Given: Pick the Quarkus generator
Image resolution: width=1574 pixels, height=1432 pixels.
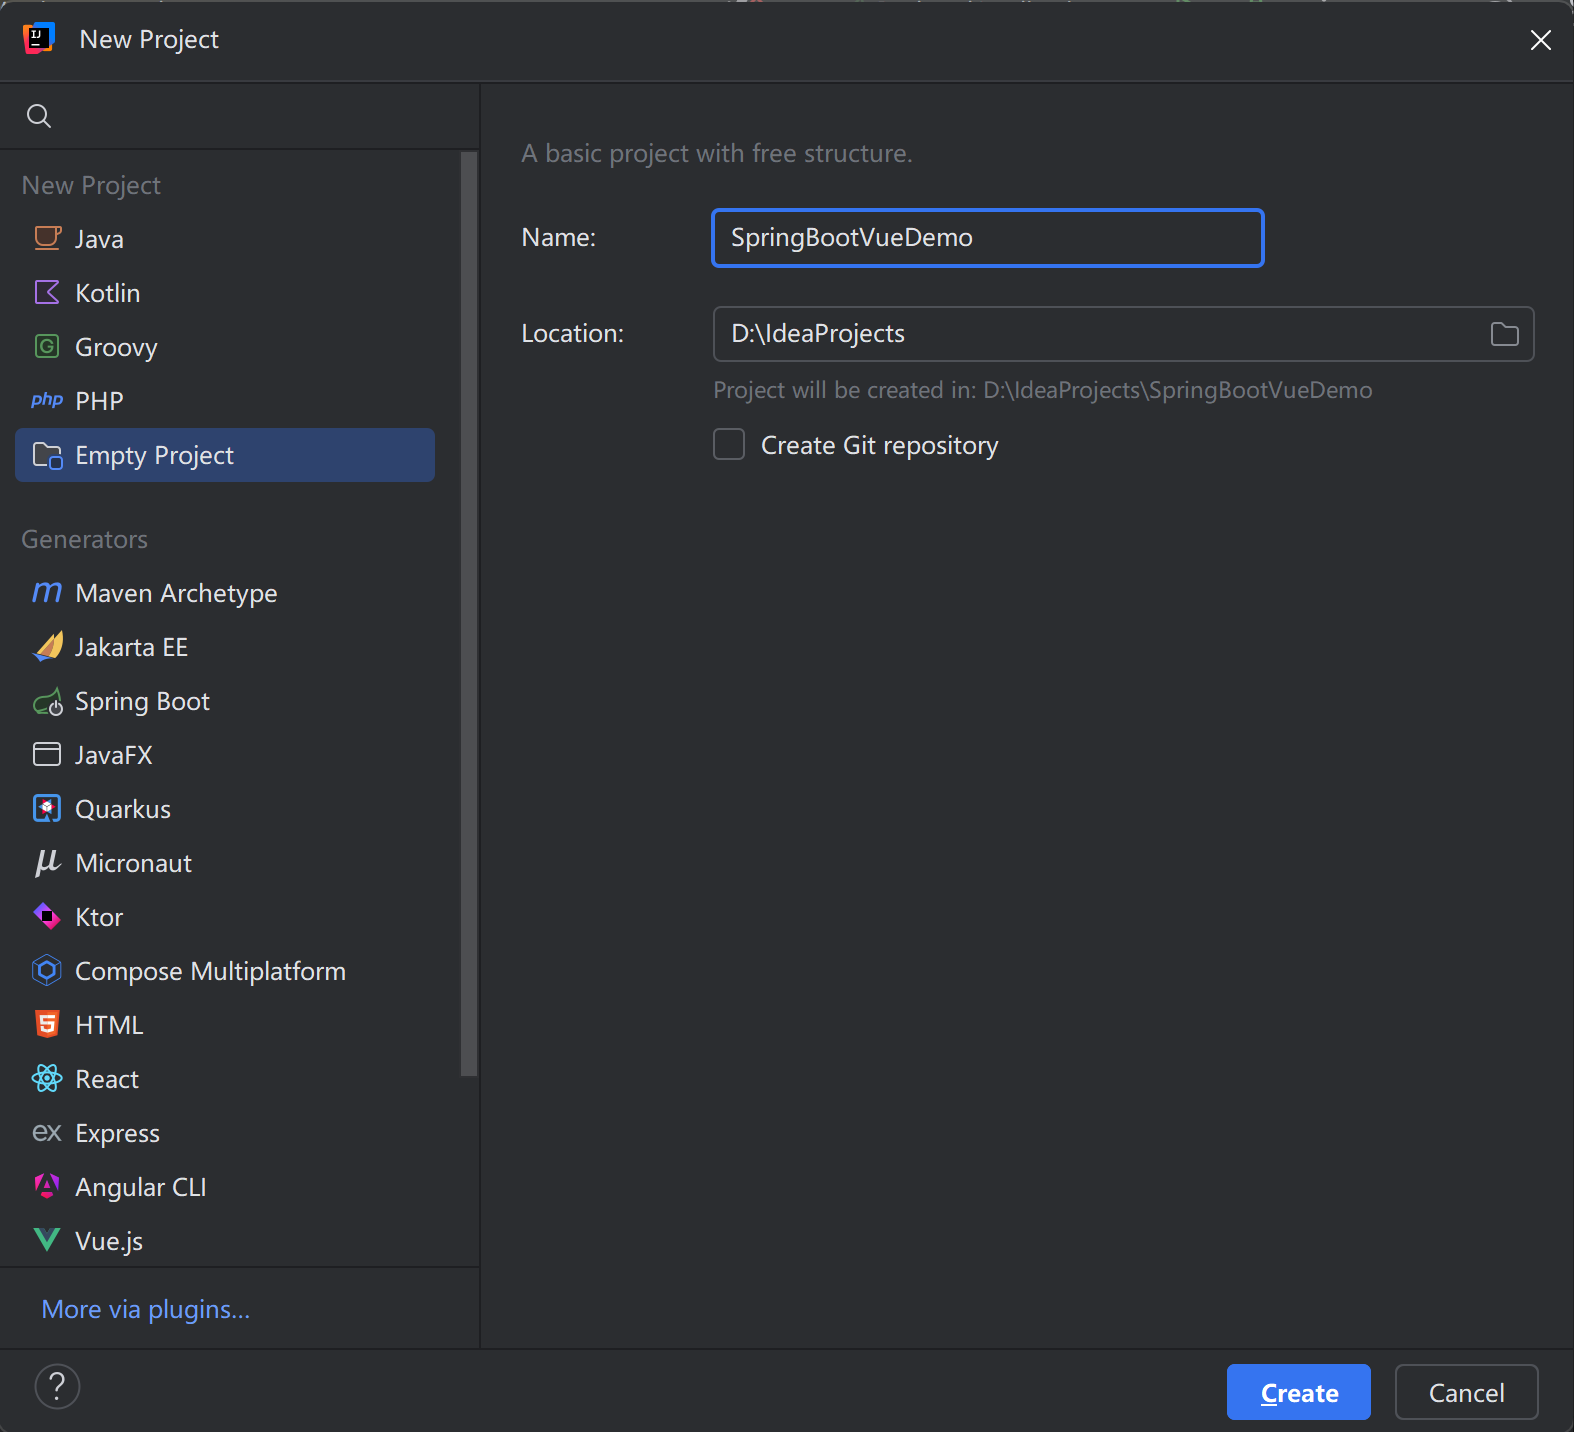Looking at the screenshot, I should 225,809.
